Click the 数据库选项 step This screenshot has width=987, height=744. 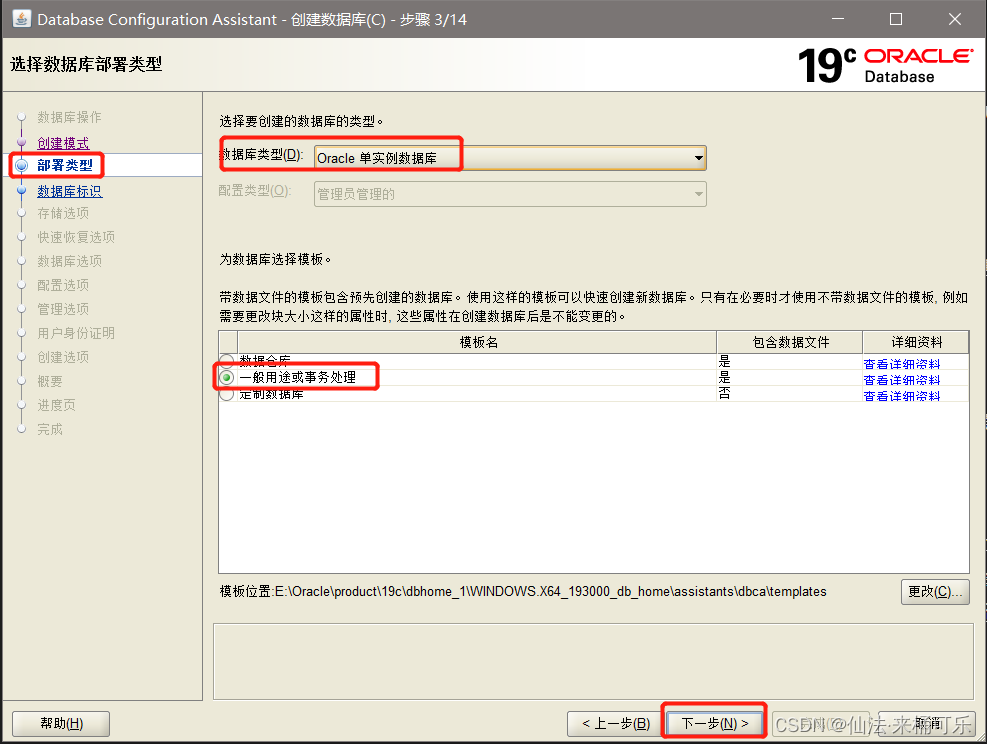pos(69,261)
